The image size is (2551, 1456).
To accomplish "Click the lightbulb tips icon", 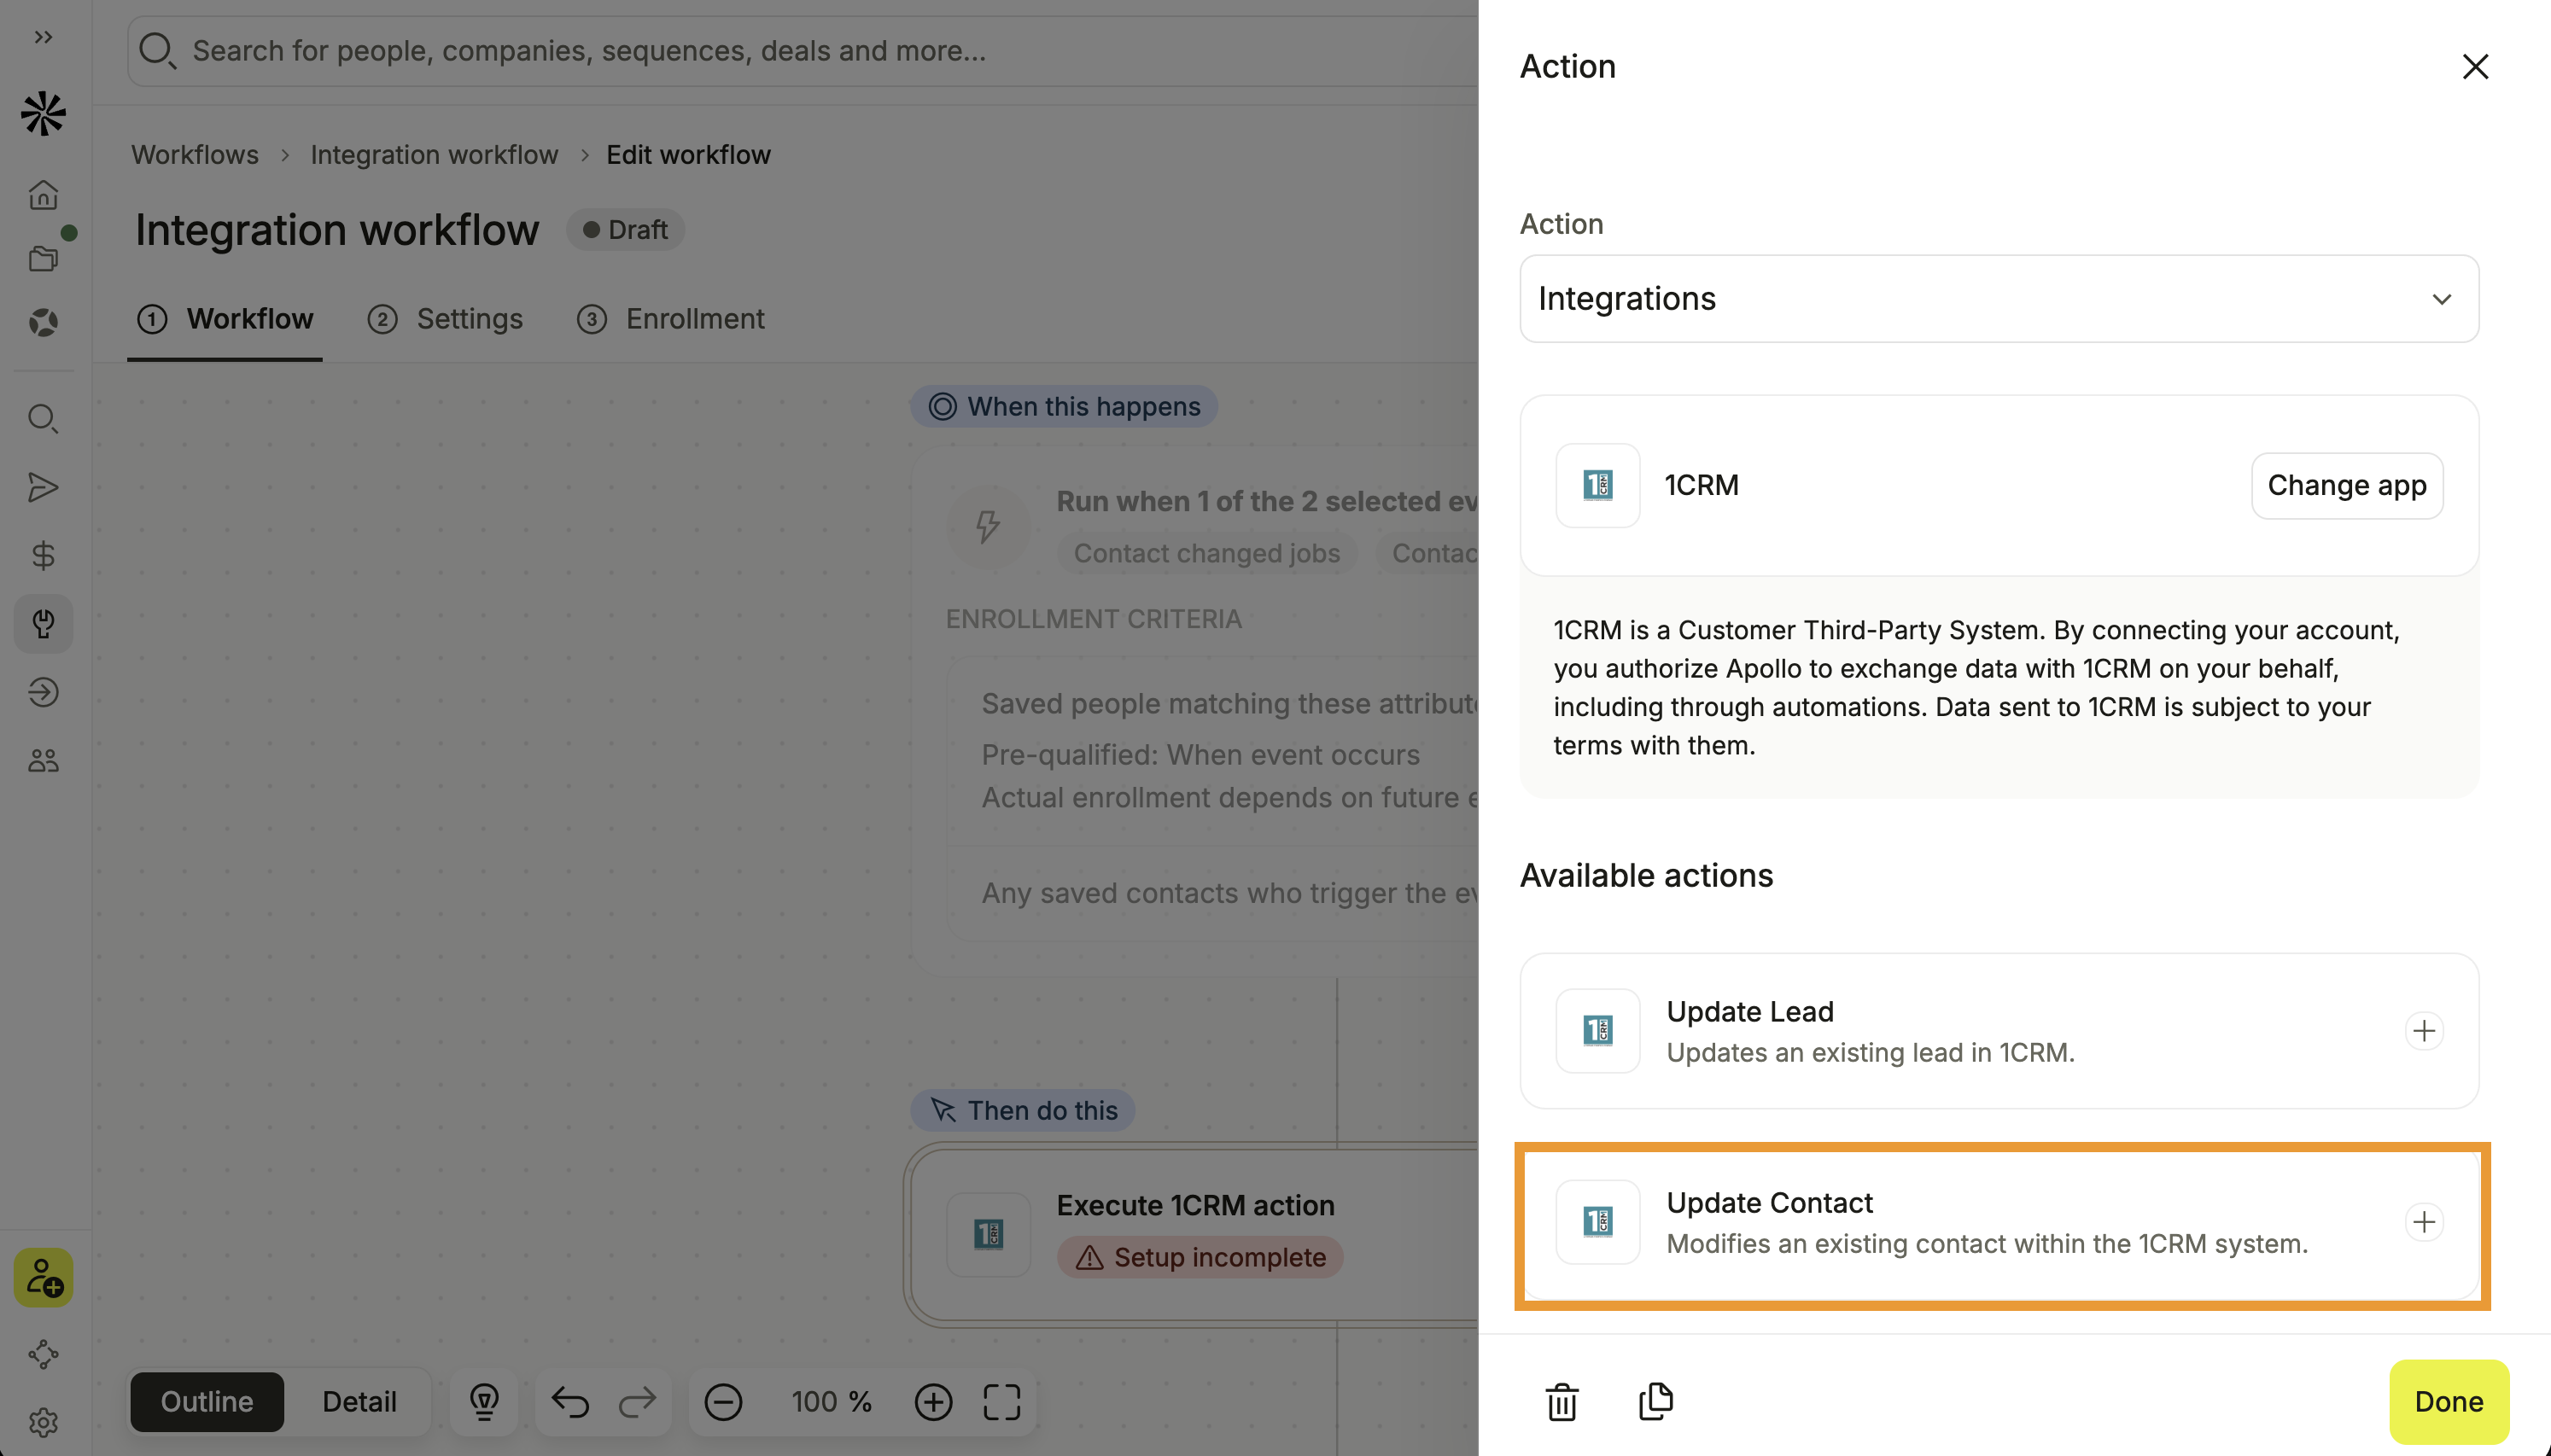I will [484, 1401].
